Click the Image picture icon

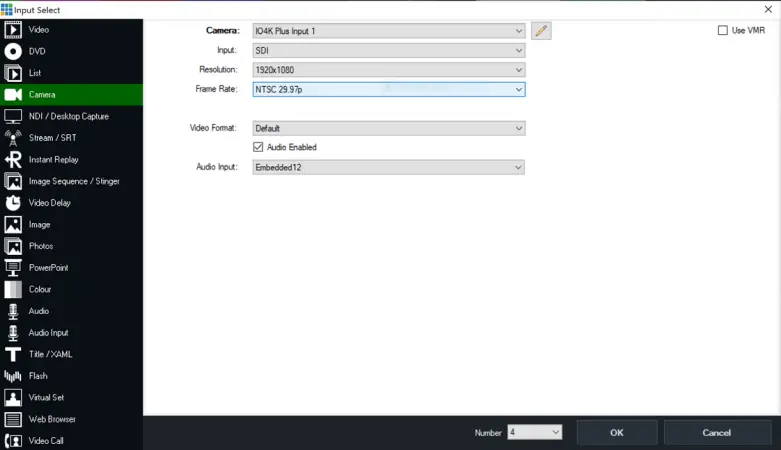pyautogui.click(x=13, y=225)
